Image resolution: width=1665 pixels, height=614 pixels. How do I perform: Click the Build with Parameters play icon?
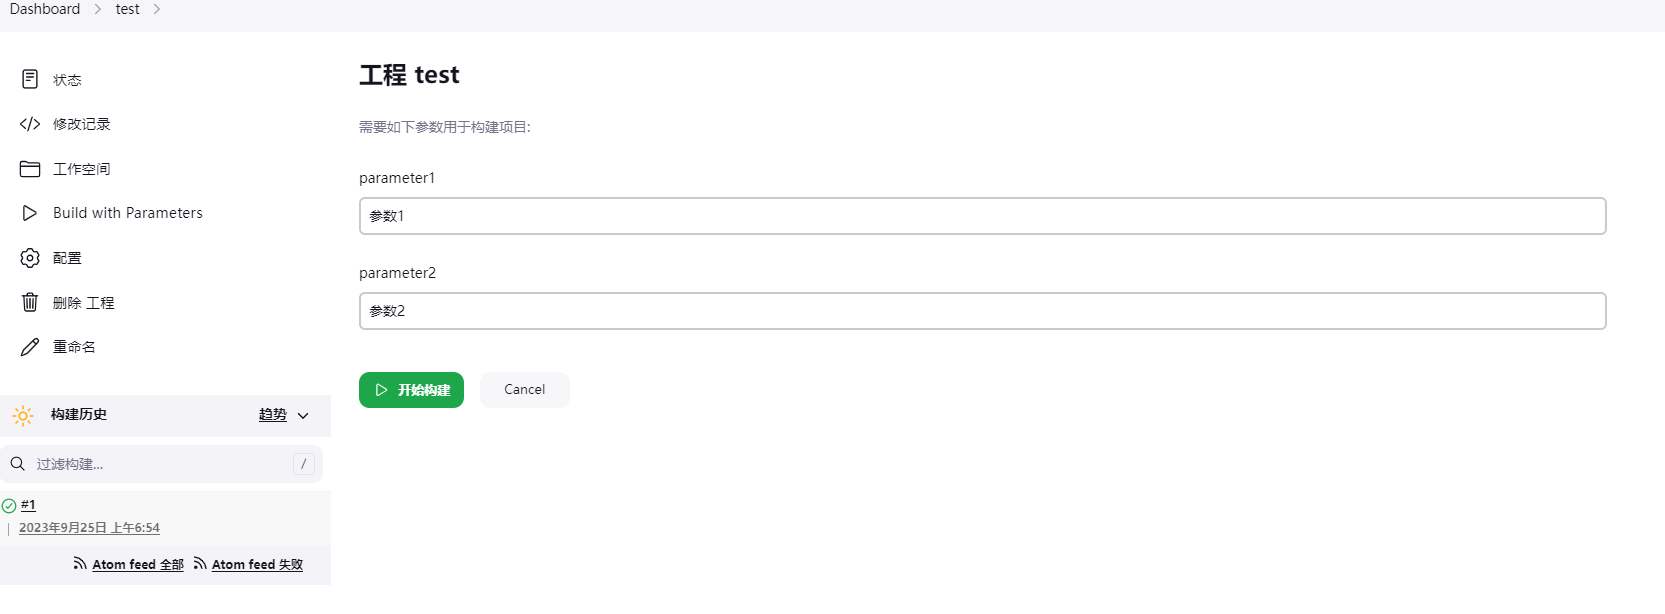[x=30, y=213]
